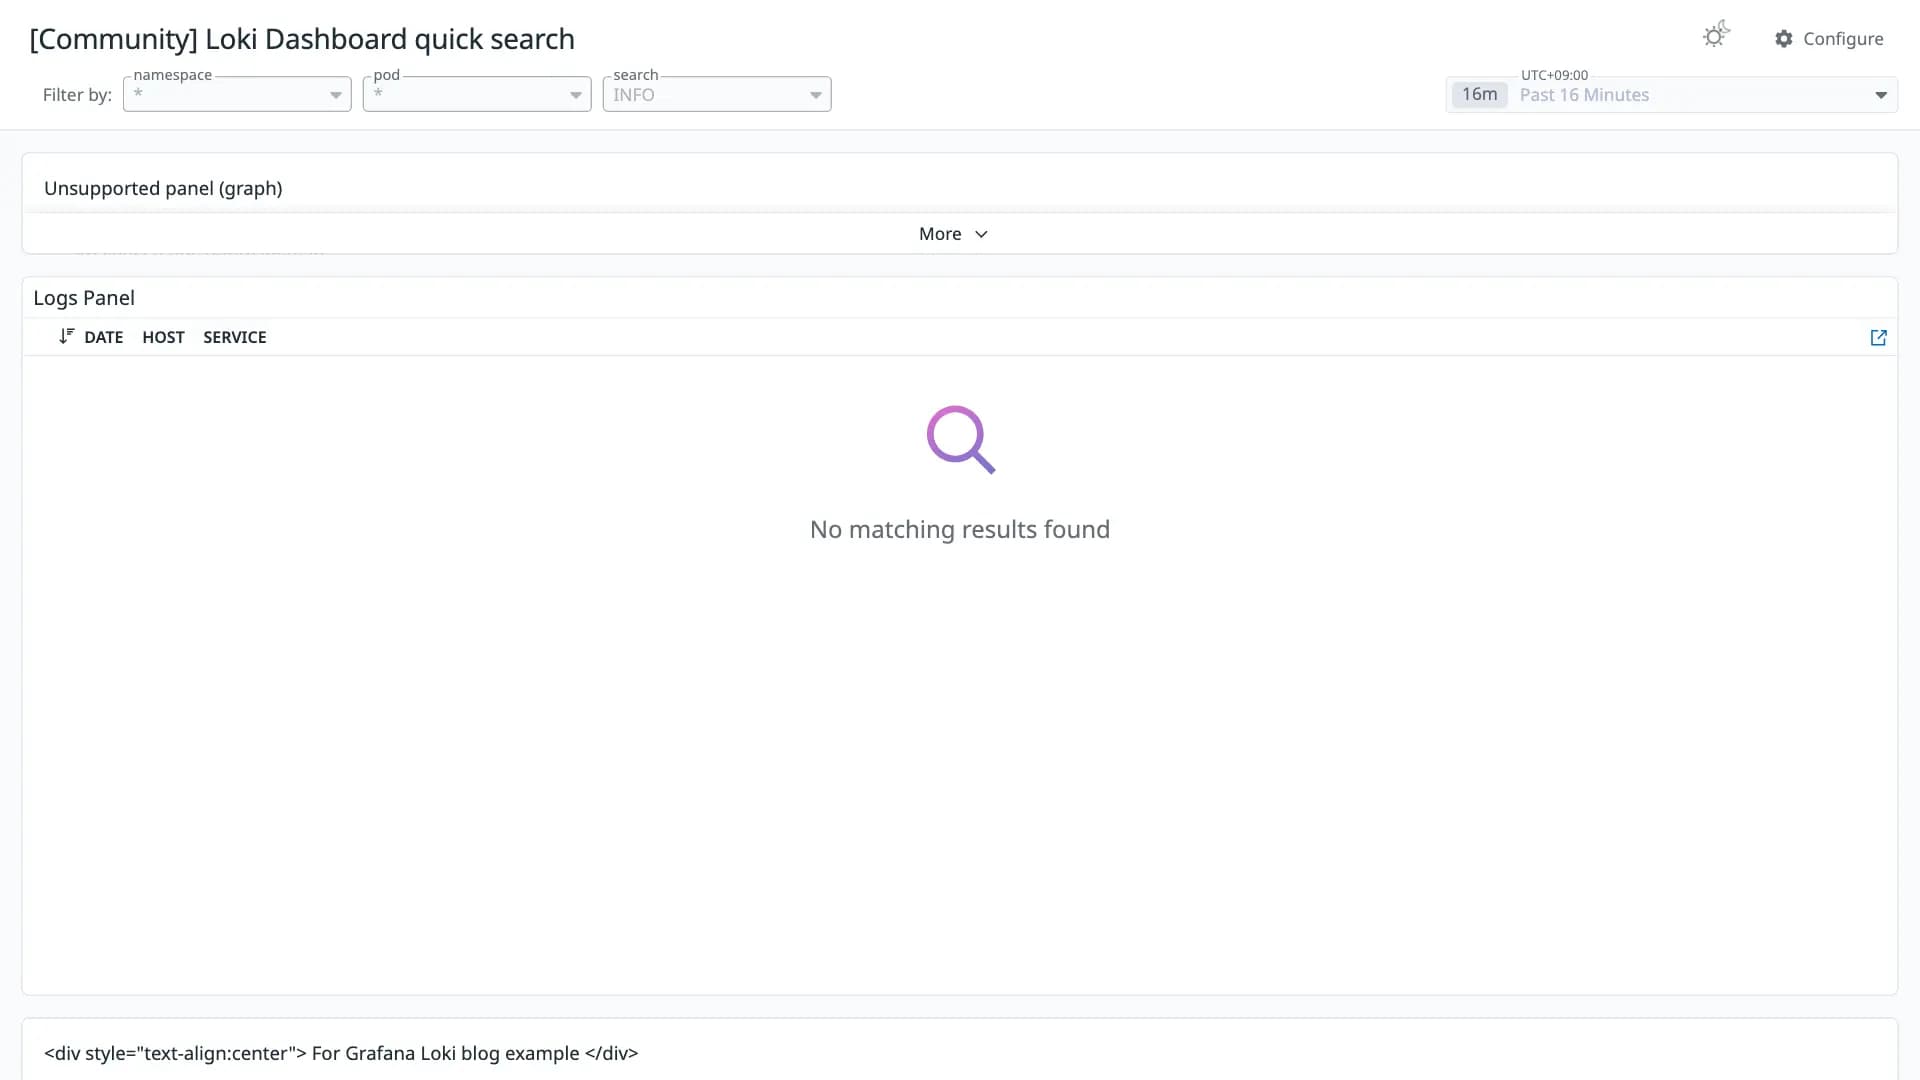Image resolution: width=1920 pixels, height=1080 pixels.
Task: Open Configure via its gear icon
Action: [x=1784, y=39]
